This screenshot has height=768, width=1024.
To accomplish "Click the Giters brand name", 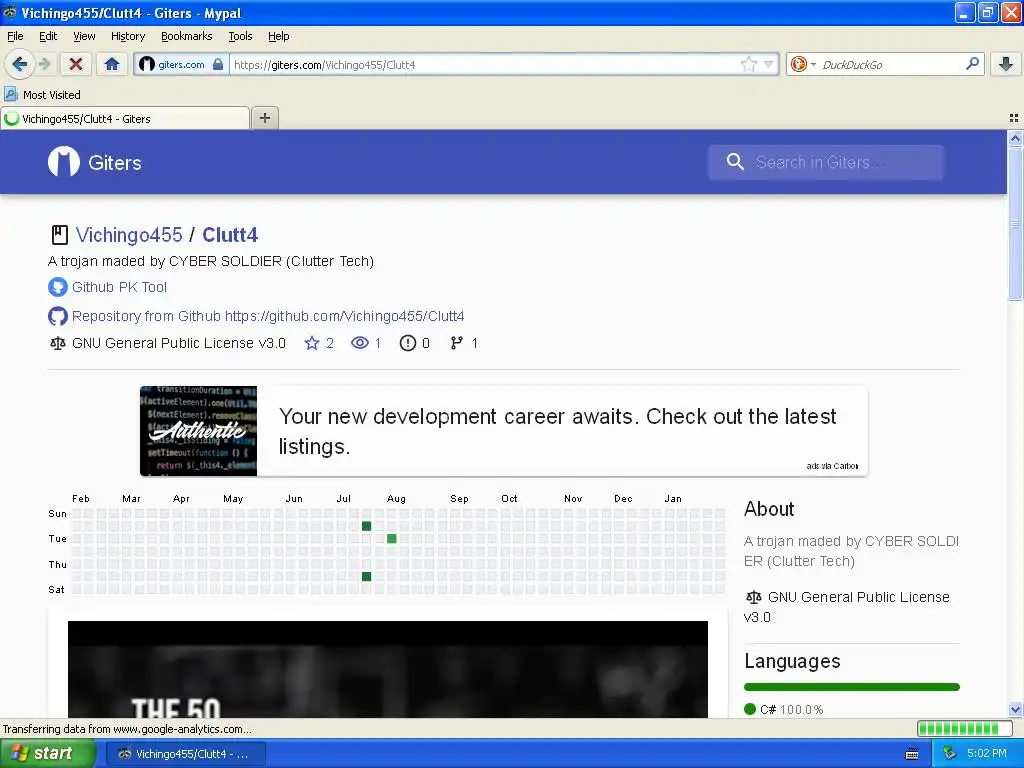I will point(115,163).
